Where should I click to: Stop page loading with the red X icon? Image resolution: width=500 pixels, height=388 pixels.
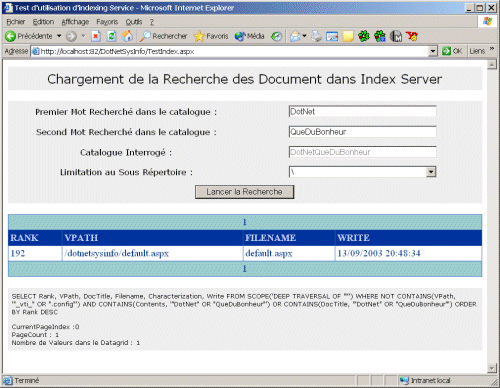pos(96,36)
